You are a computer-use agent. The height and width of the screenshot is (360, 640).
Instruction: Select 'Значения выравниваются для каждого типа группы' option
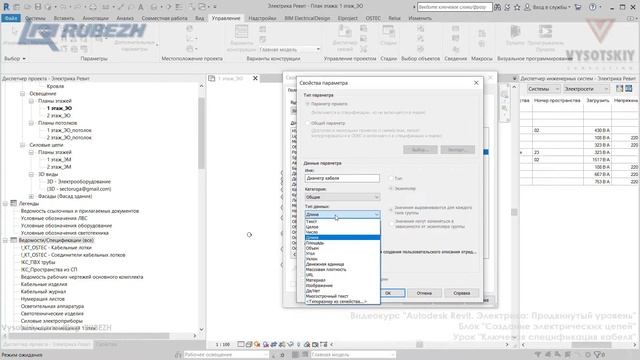point(391,210)
